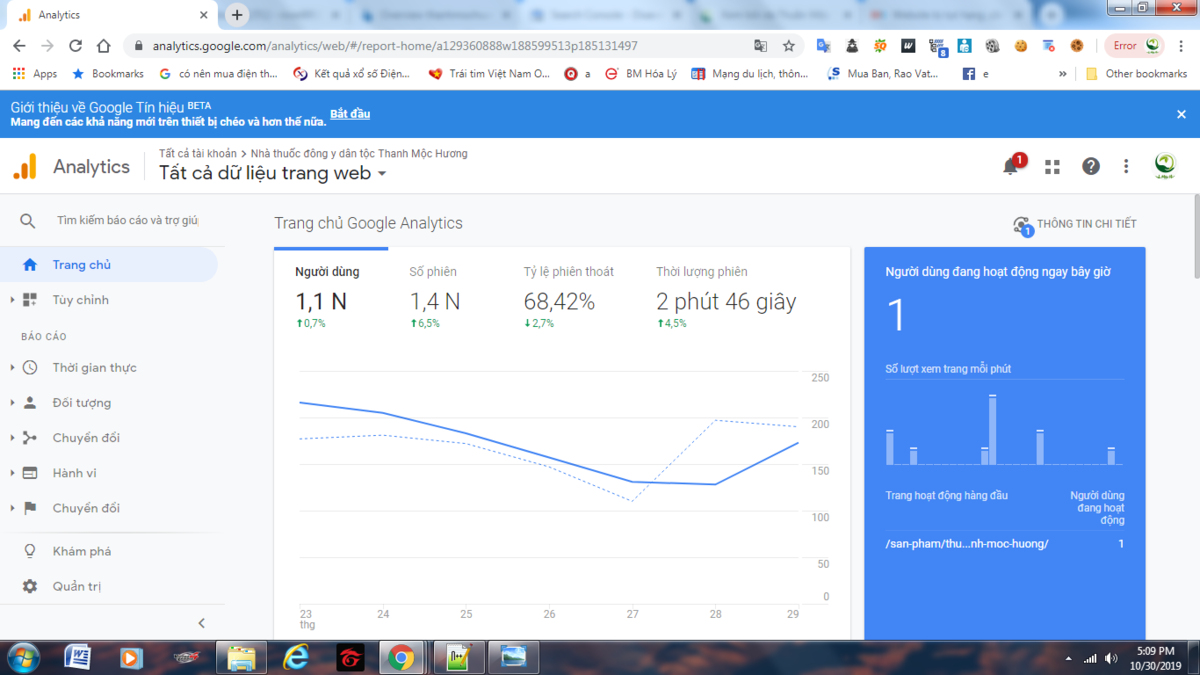Open Other bookmarks folder
The image size is (1200, 675).
click(x=1137, y=74)
